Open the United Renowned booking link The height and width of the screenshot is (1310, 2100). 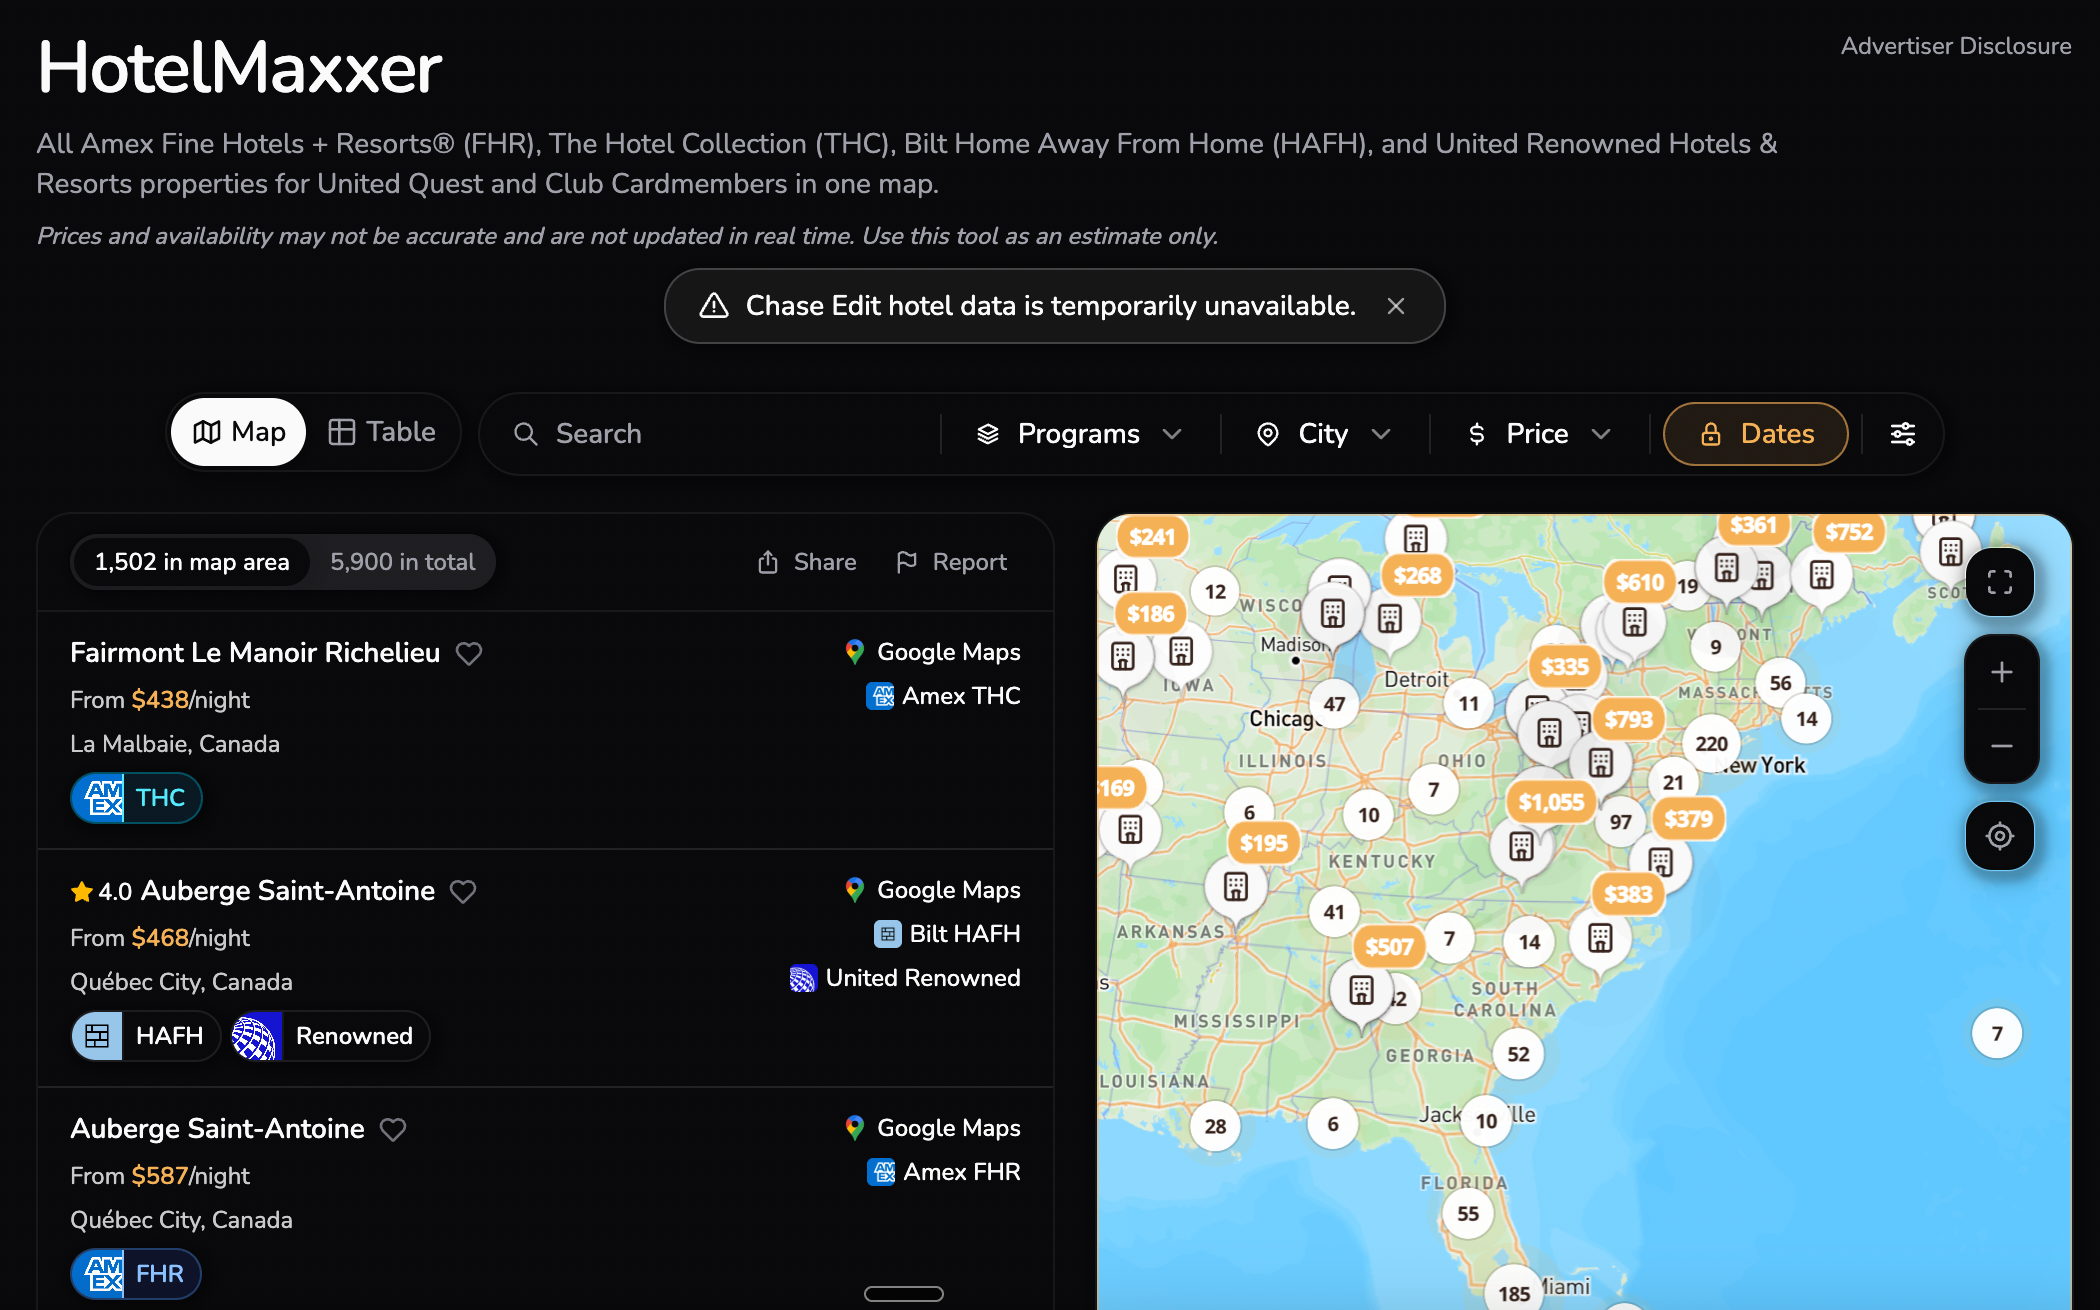pos(905,978)
